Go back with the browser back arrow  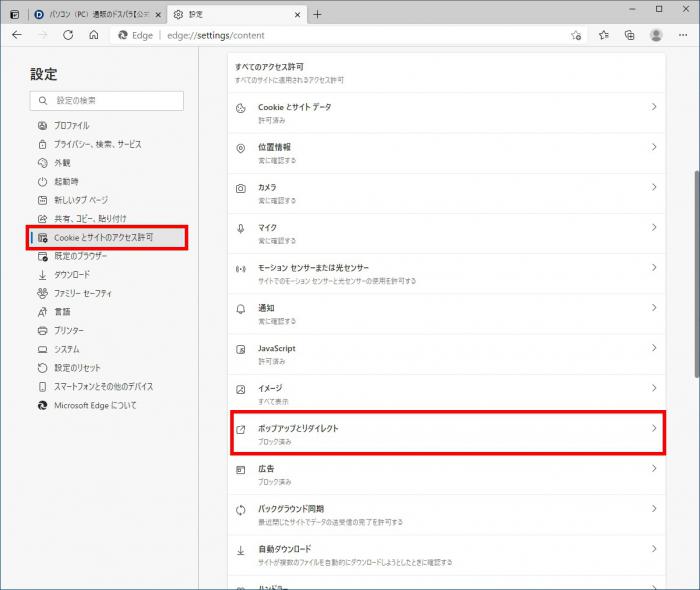pos(17,35)
